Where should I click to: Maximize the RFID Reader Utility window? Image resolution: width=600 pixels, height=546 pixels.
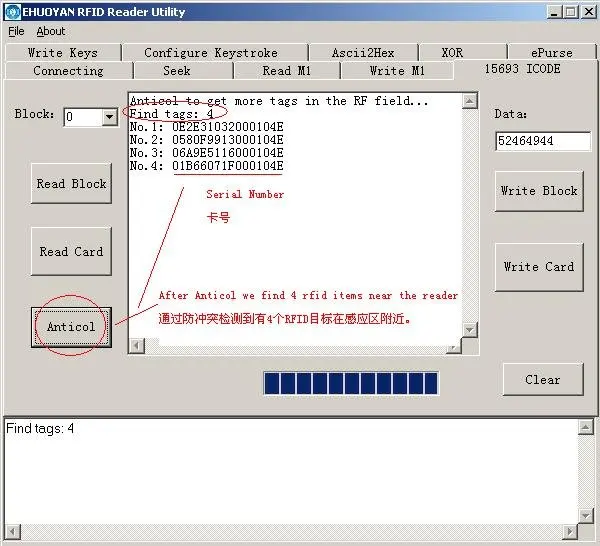(571, 12)
